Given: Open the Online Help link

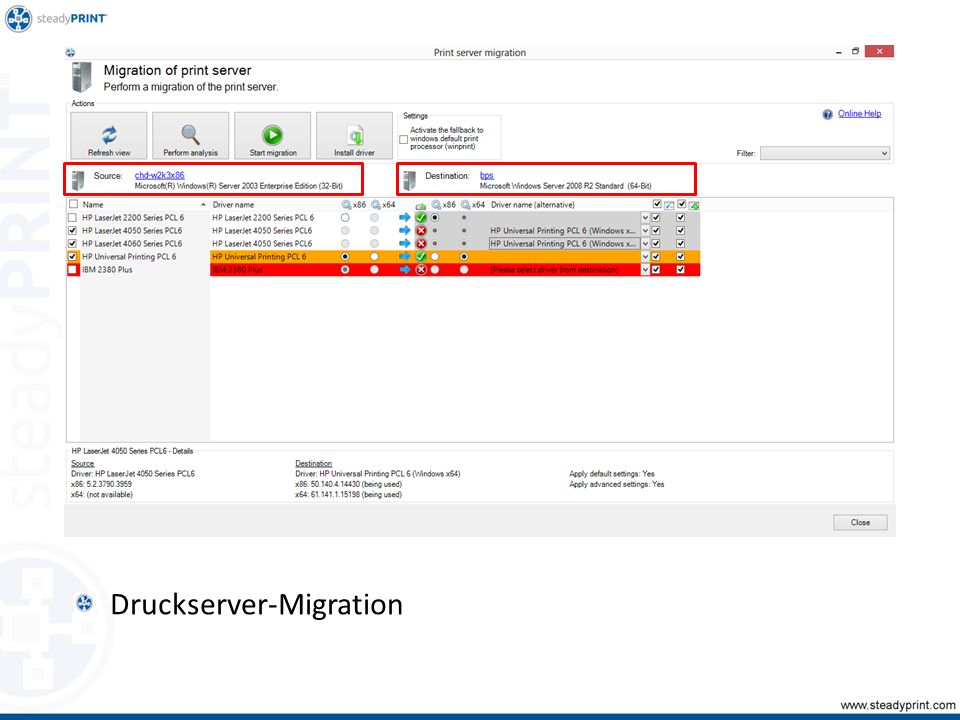Looking at the screenshot, I should pyautogui.click(x=860, y=114).
